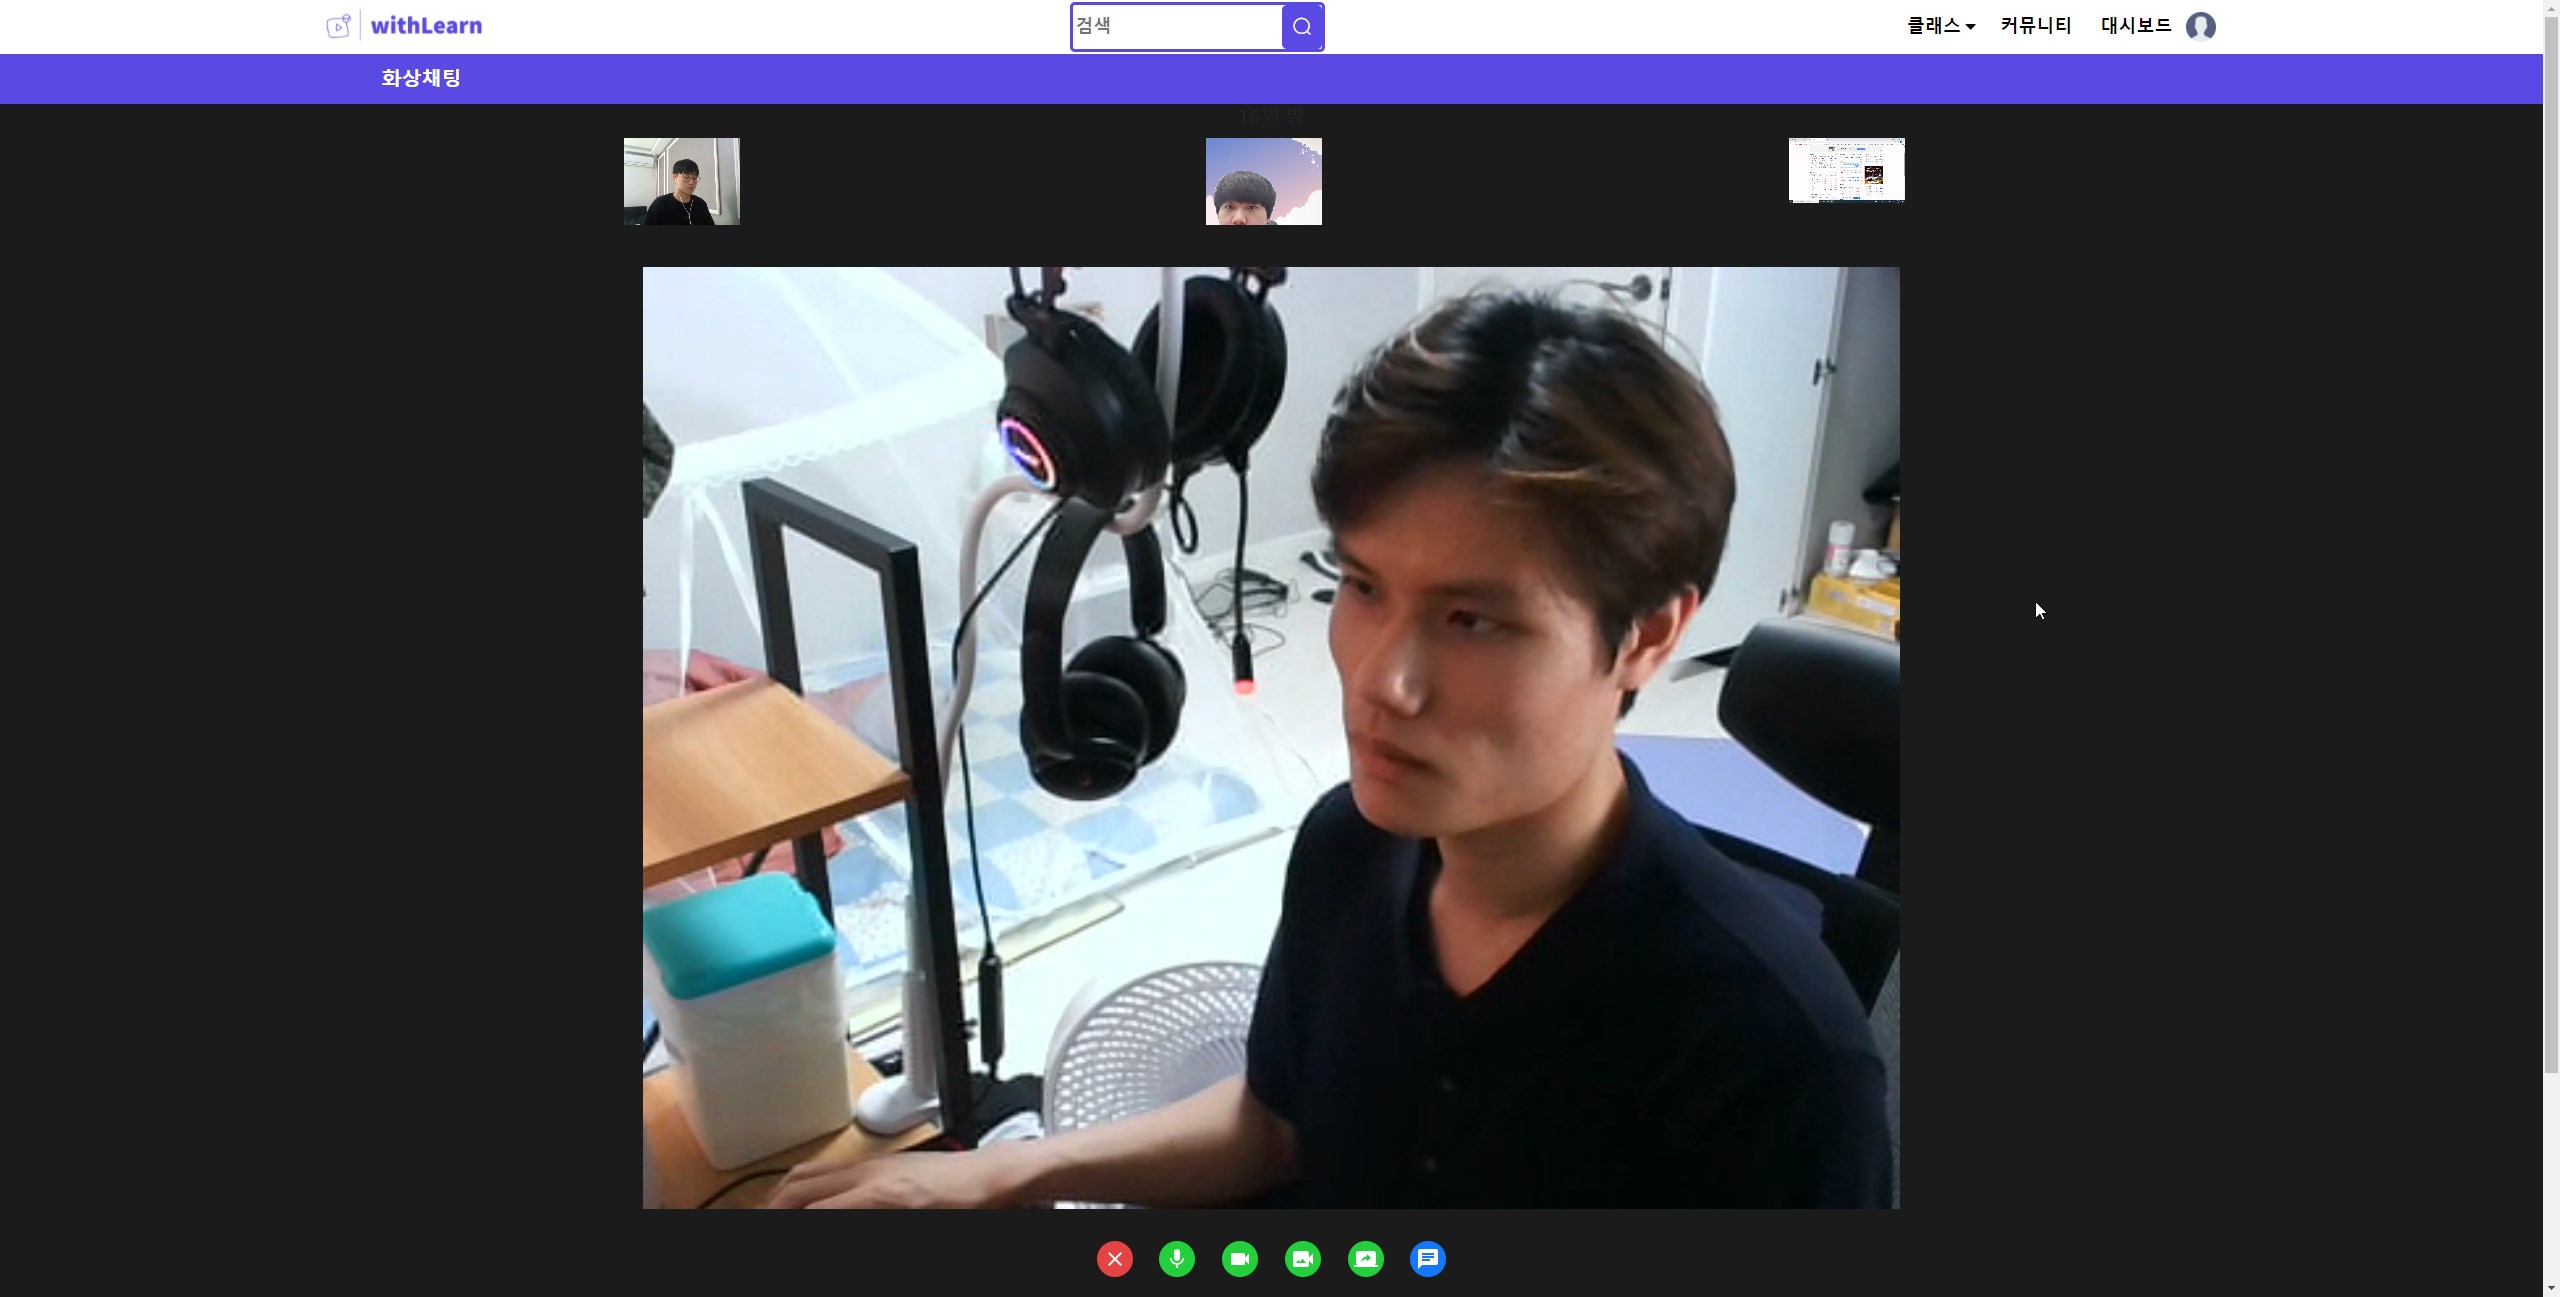
Task: Click the 화상채팅 header title
Action: click(x=421, y=78)
